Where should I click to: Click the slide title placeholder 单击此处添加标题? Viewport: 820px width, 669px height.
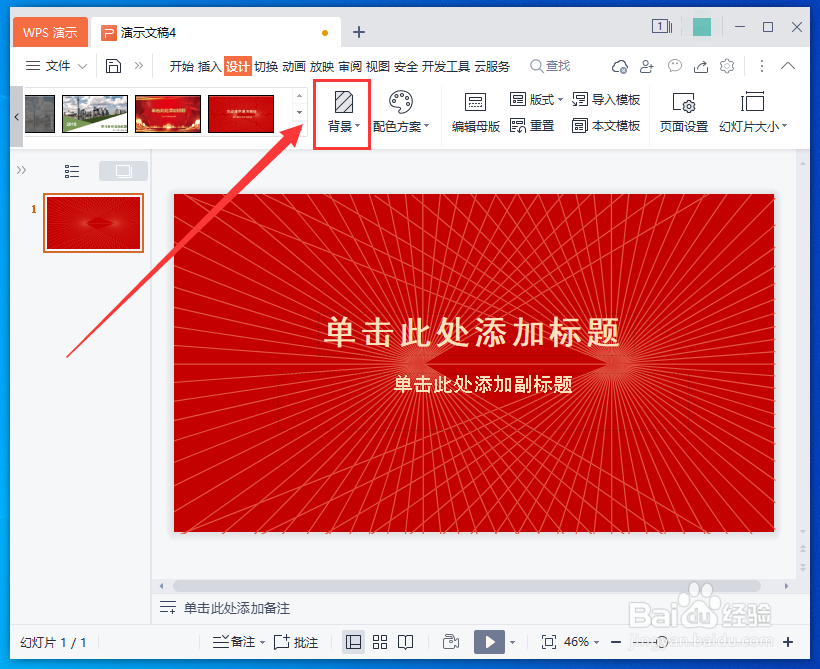471,332
